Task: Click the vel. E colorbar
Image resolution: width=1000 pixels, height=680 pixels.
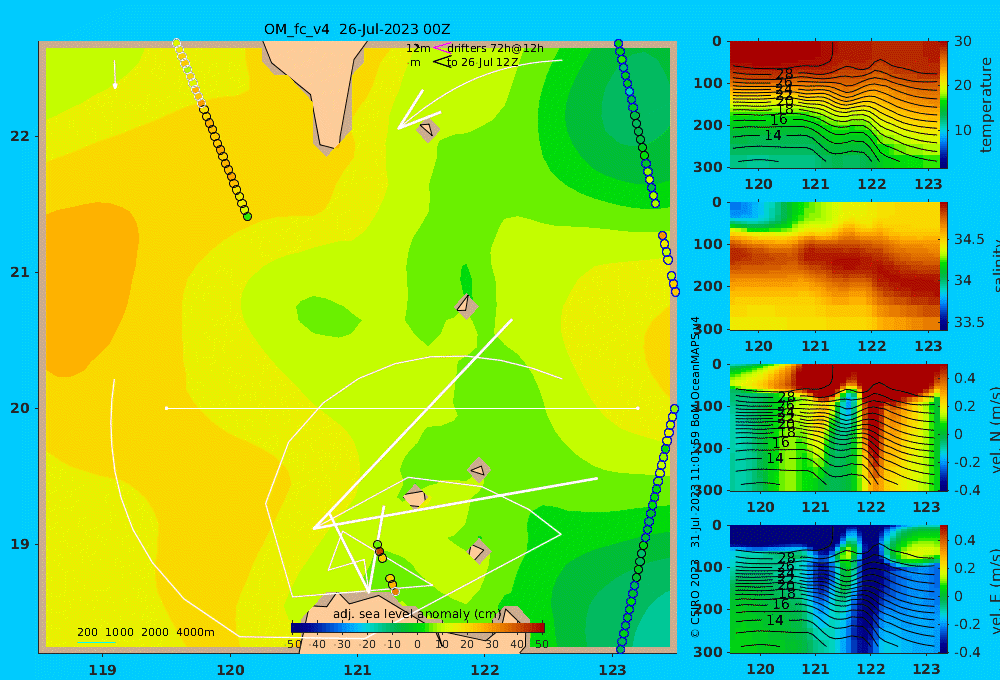Action: [x=943, y=589]
